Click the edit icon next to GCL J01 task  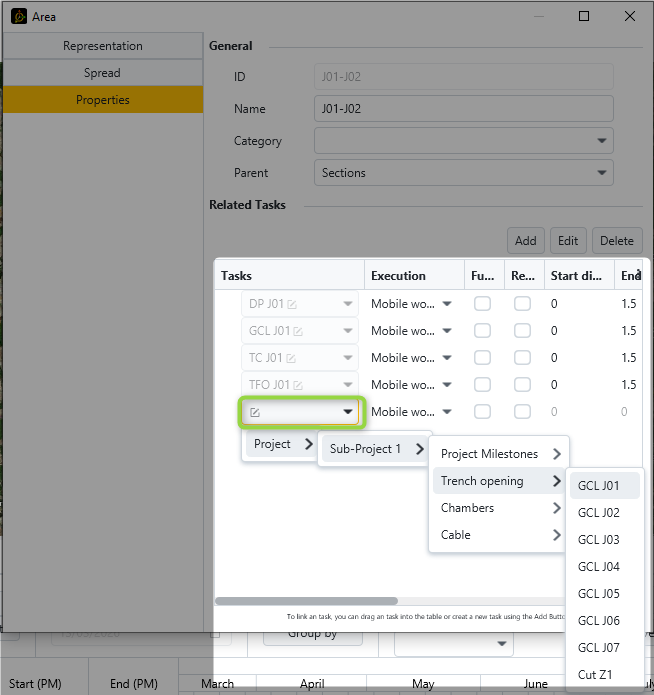click(297, 331)
